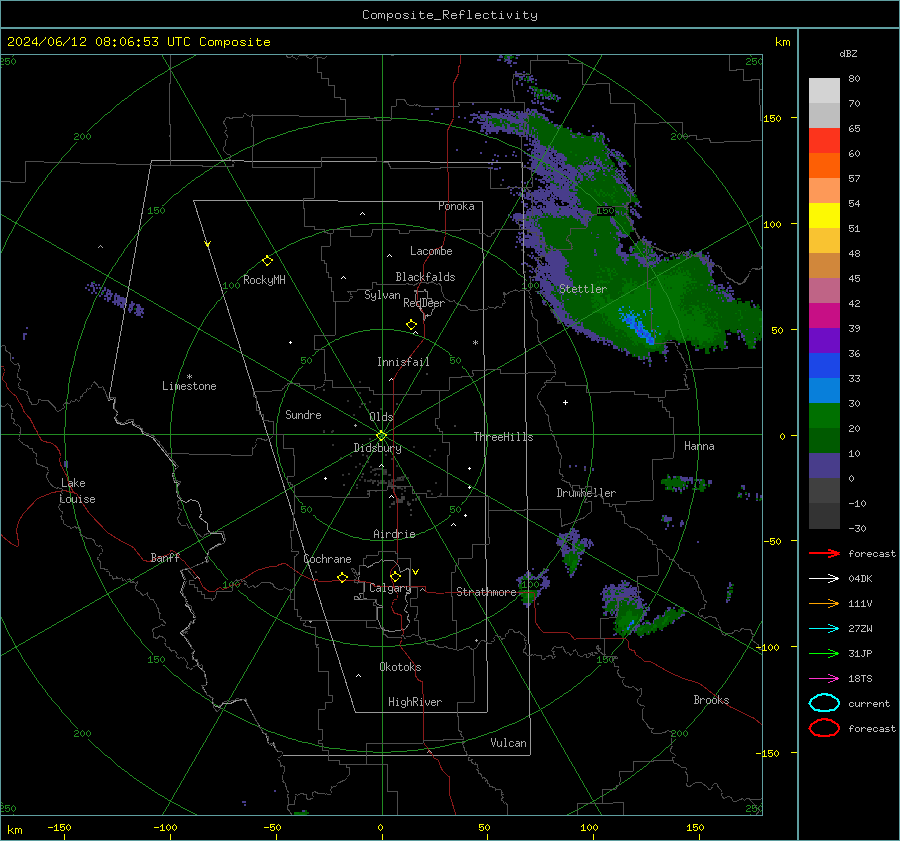Screen dimensions: 900x841
Task: Click the Calgary city label
Action: pos(390,588)
